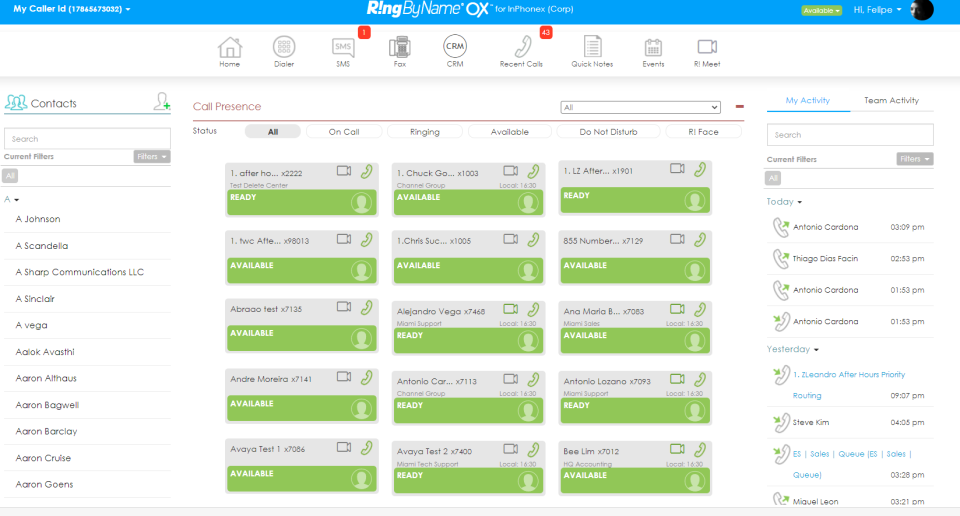Switch to My Activity tab

[808, 100]
